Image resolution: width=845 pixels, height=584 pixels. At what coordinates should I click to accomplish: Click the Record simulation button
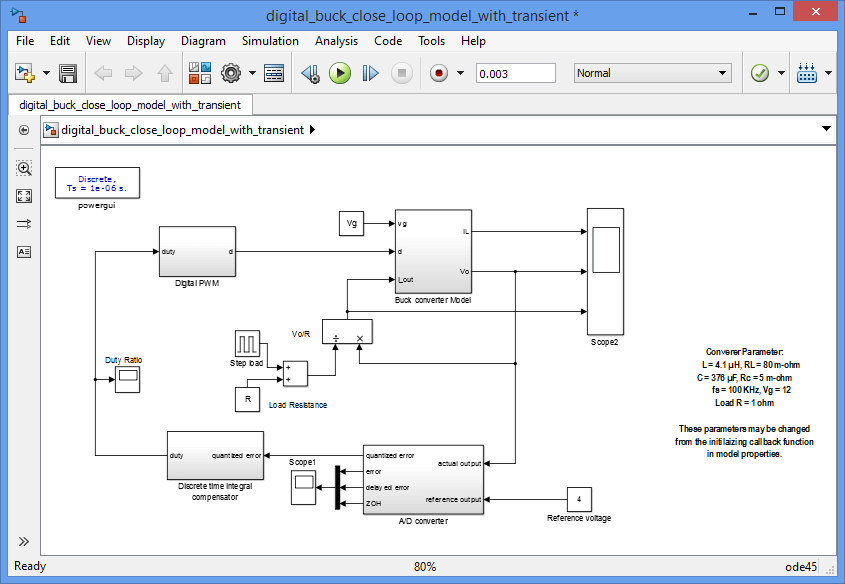439,73
